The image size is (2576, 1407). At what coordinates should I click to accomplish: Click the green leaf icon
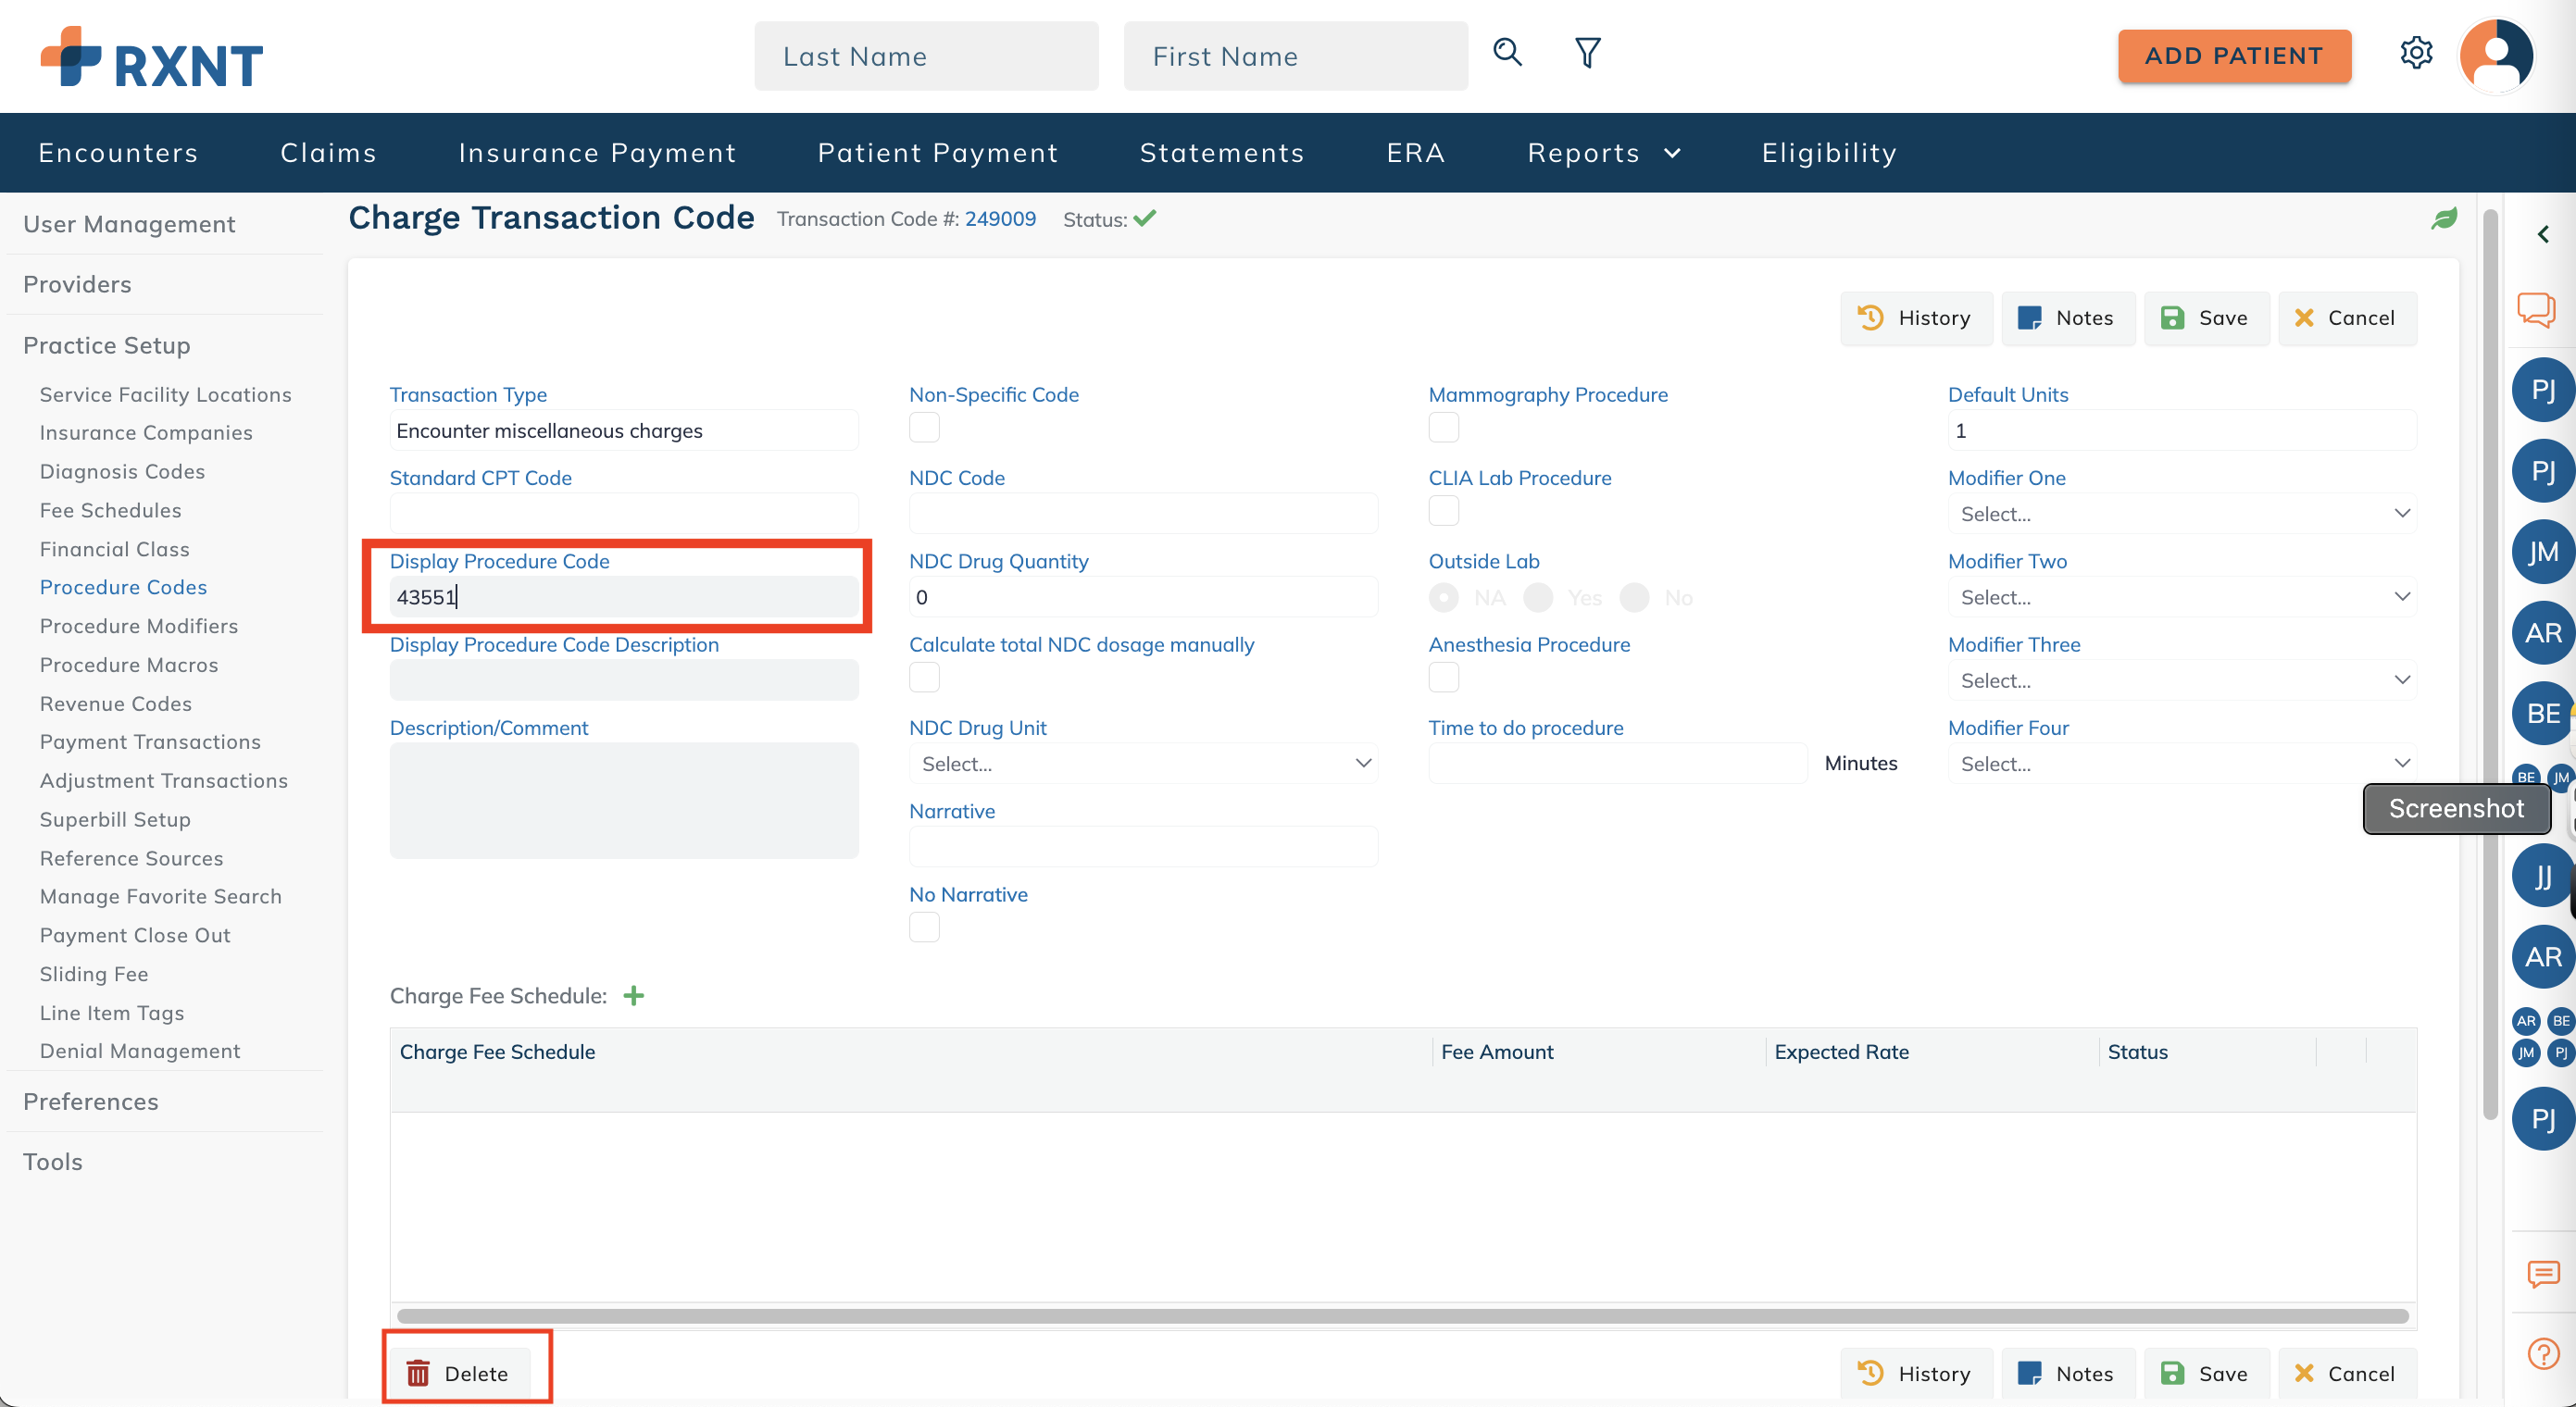(2444, 219)
